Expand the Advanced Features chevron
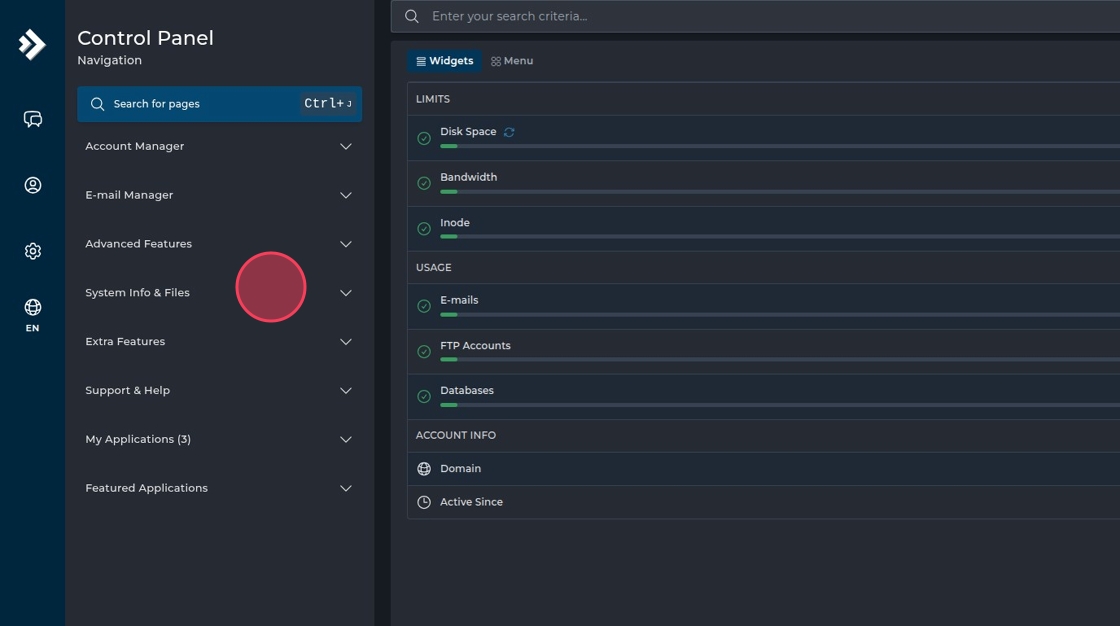1120x626 pixels. [x=346, y=244]
